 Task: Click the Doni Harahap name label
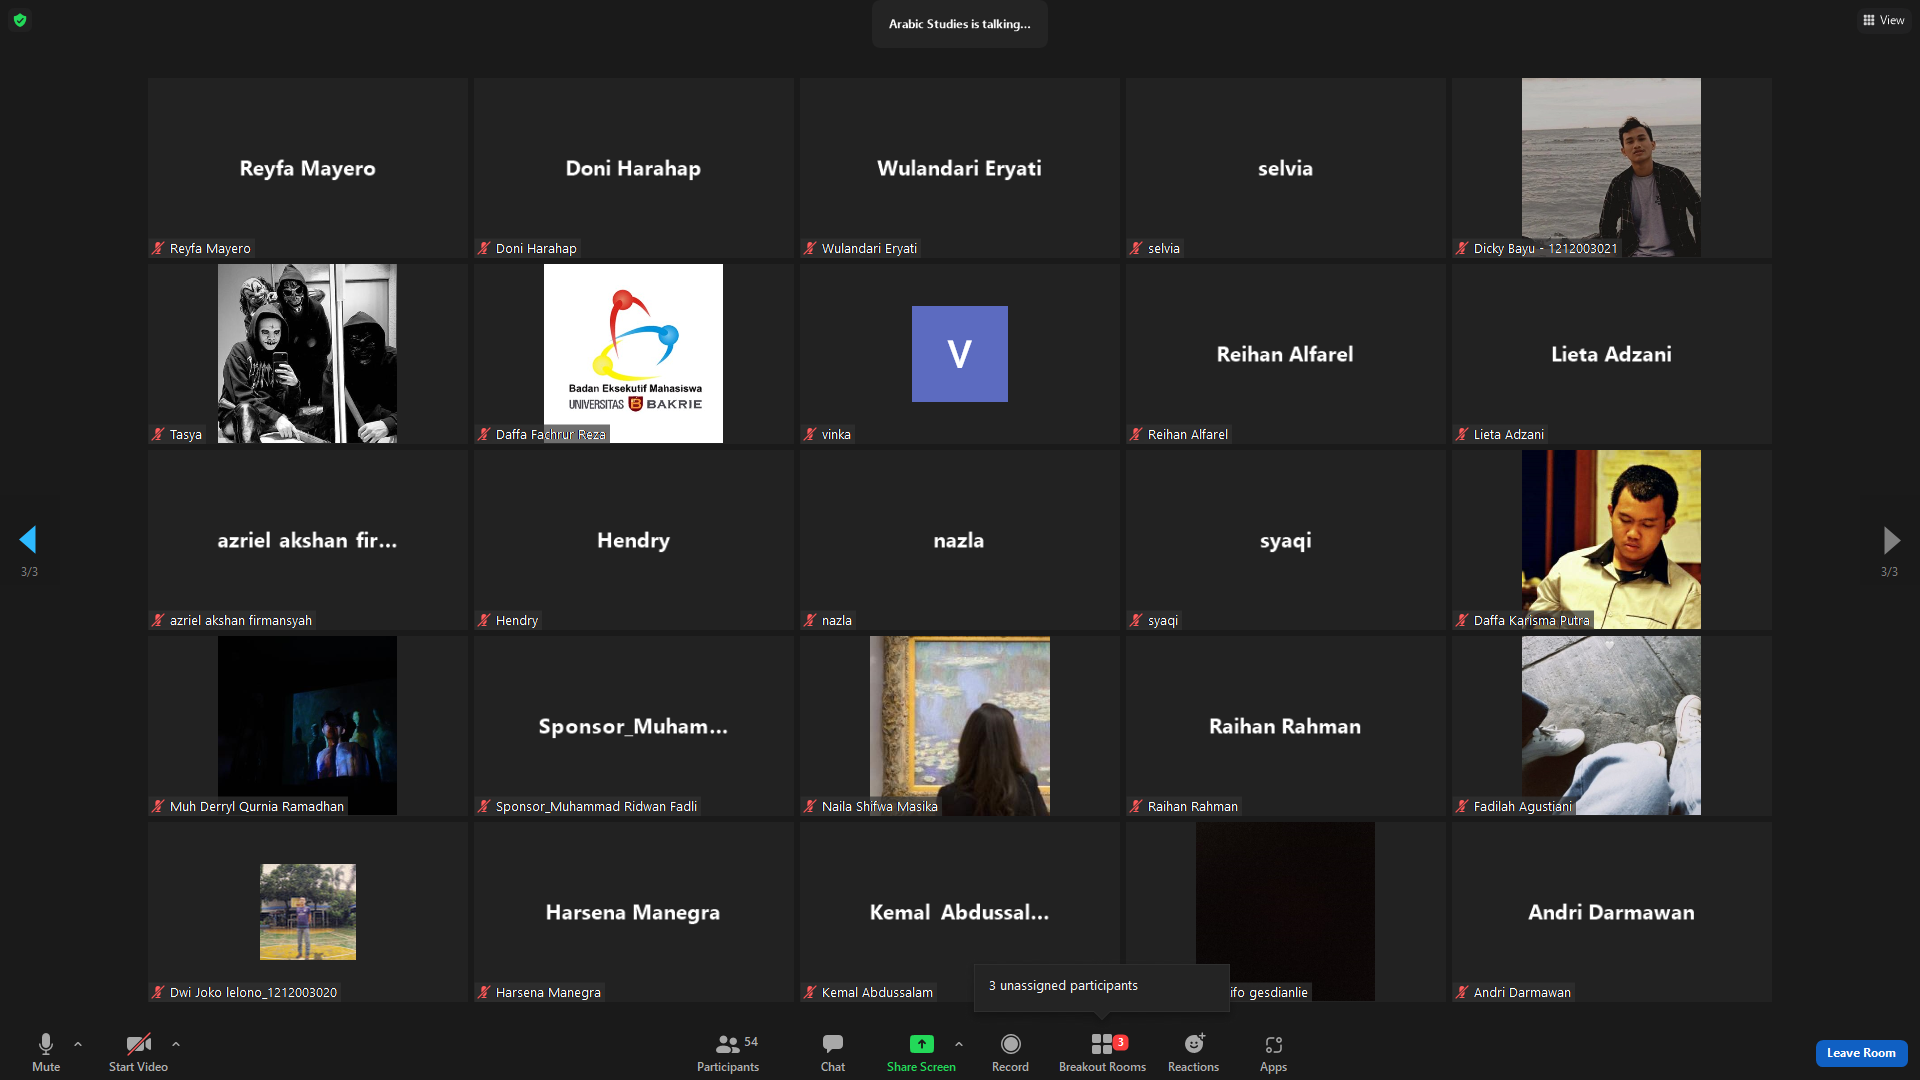point(536,248)
